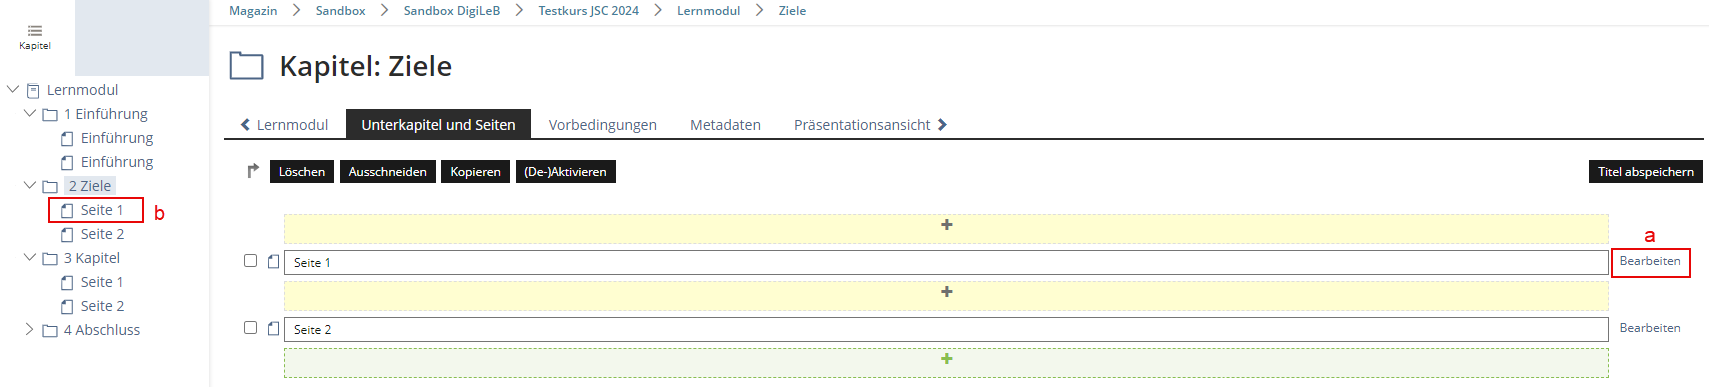1709x387 pixels.
Task: Tick the checkbox for Seite 1
Action: point(251,261)
